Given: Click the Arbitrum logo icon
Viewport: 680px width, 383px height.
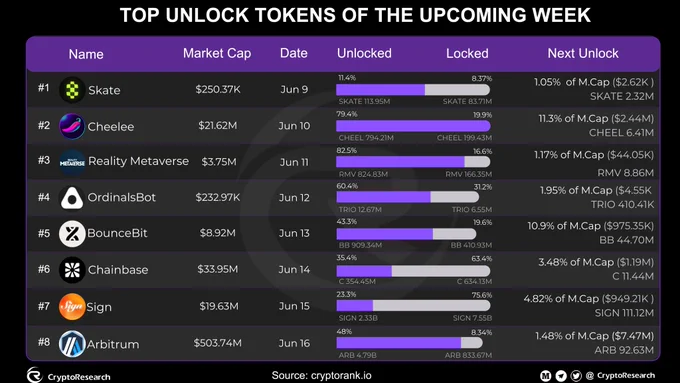Looking at the screenshot, I should [72, 344].
